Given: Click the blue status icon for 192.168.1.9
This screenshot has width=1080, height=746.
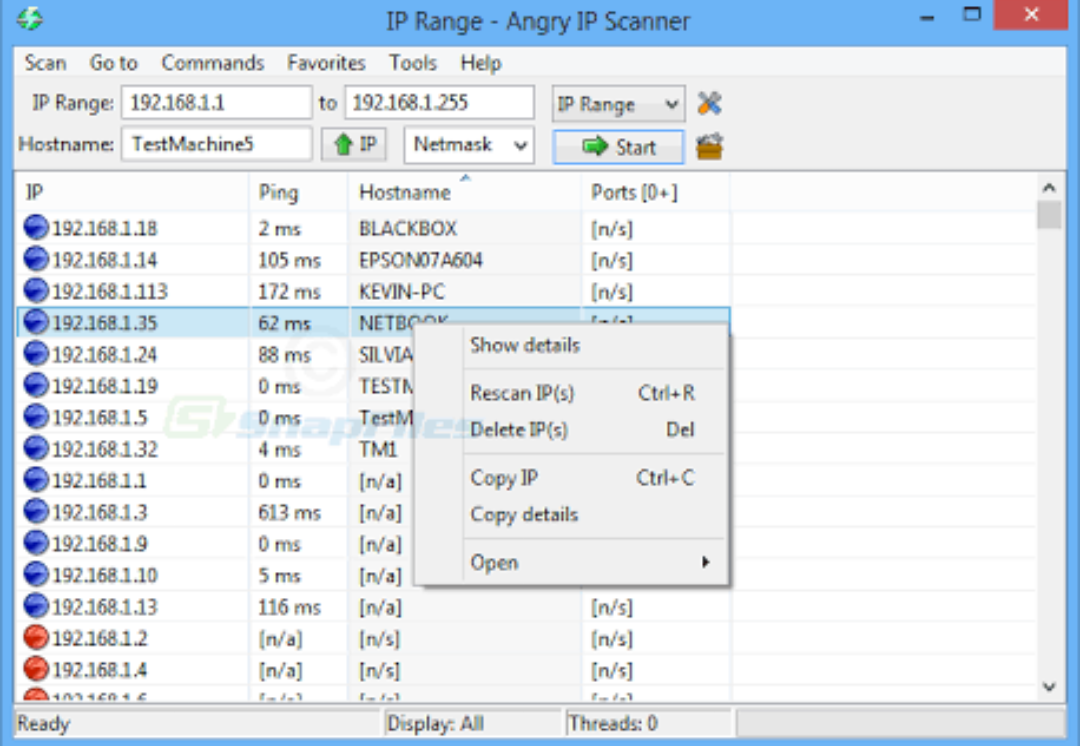Looking at the screenshot, I should [x=36, y=543].
